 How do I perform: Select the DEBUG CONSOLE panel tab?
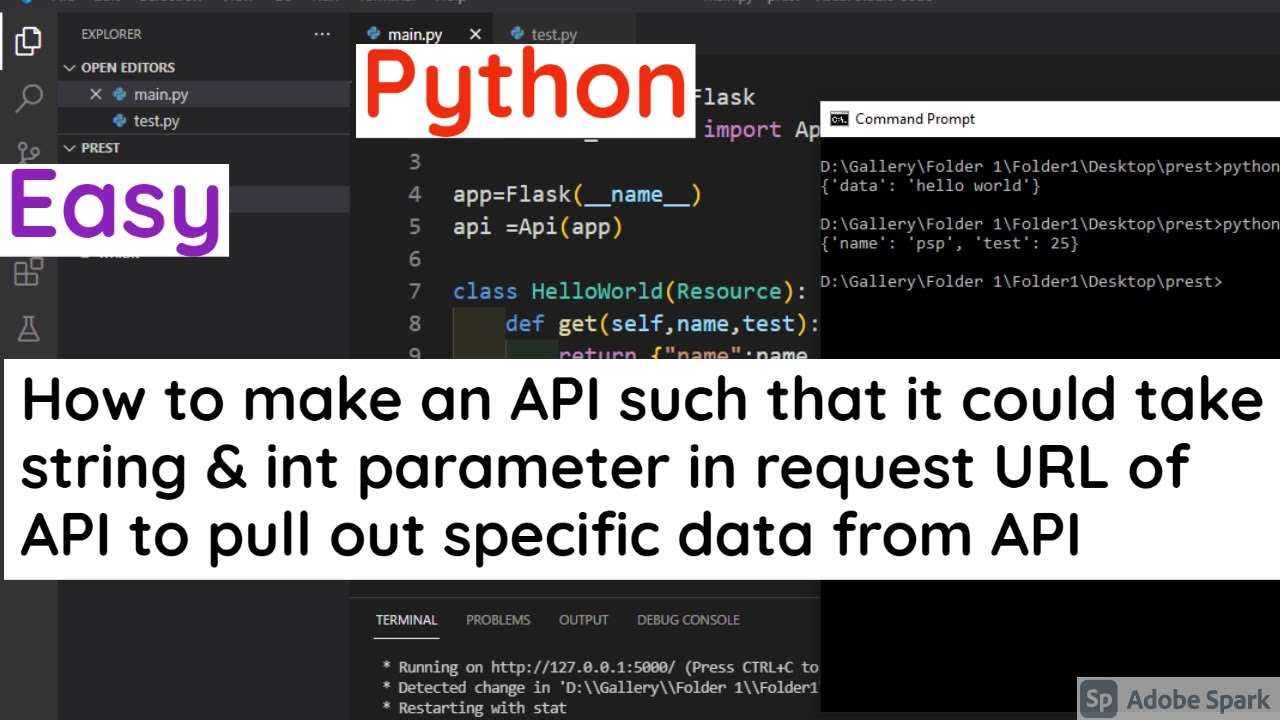click(x=688, y=620)
